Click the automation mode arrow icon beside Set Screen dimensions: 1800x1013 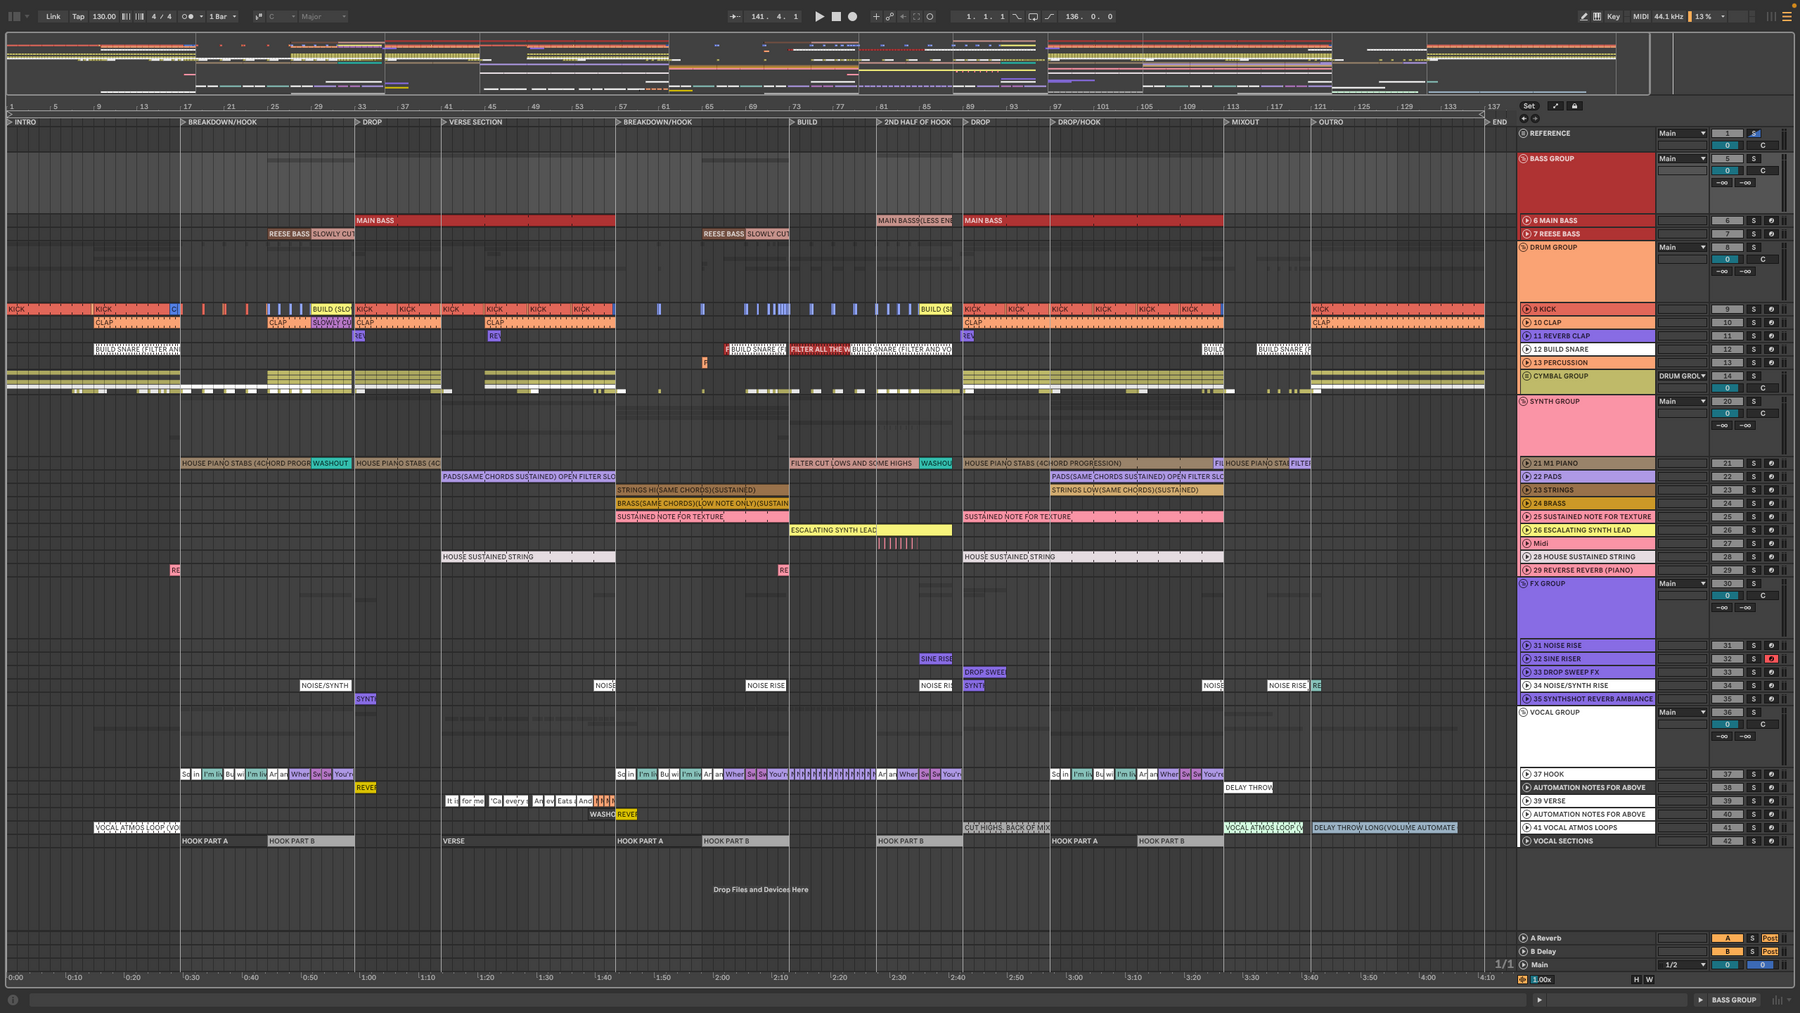click(x=1555, y=106)
